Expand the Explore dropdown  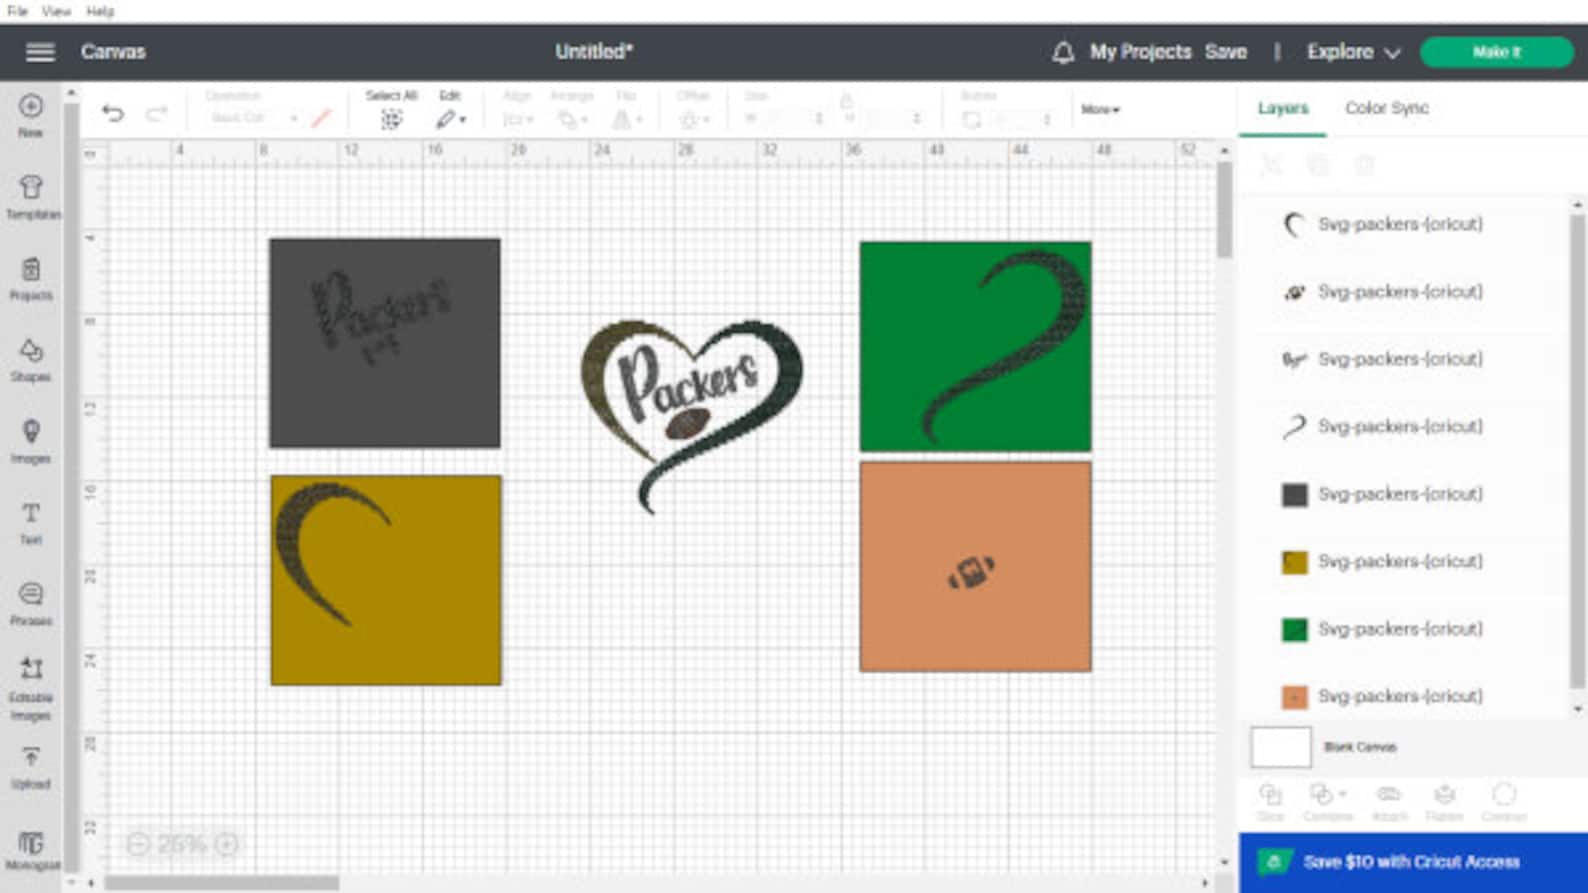pos(1353,52)
